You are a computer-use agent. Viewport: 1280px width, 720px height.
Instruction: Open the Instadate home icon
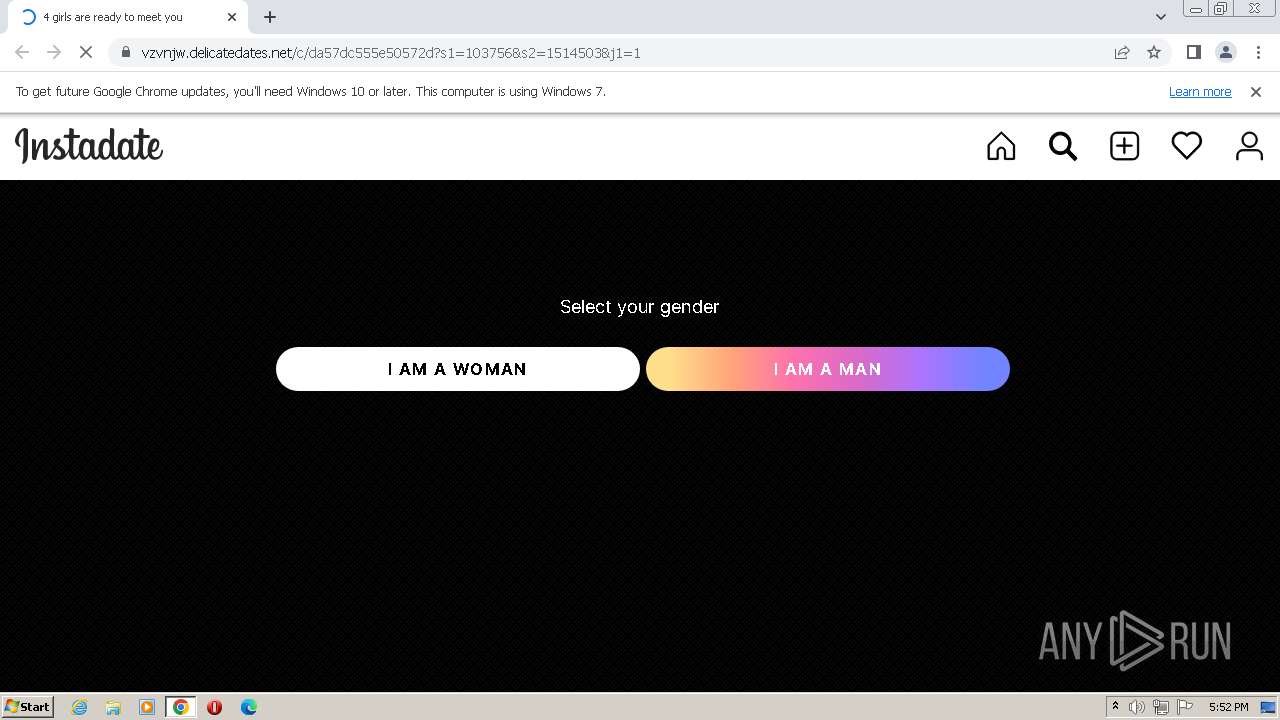(x=1001, y=146)
